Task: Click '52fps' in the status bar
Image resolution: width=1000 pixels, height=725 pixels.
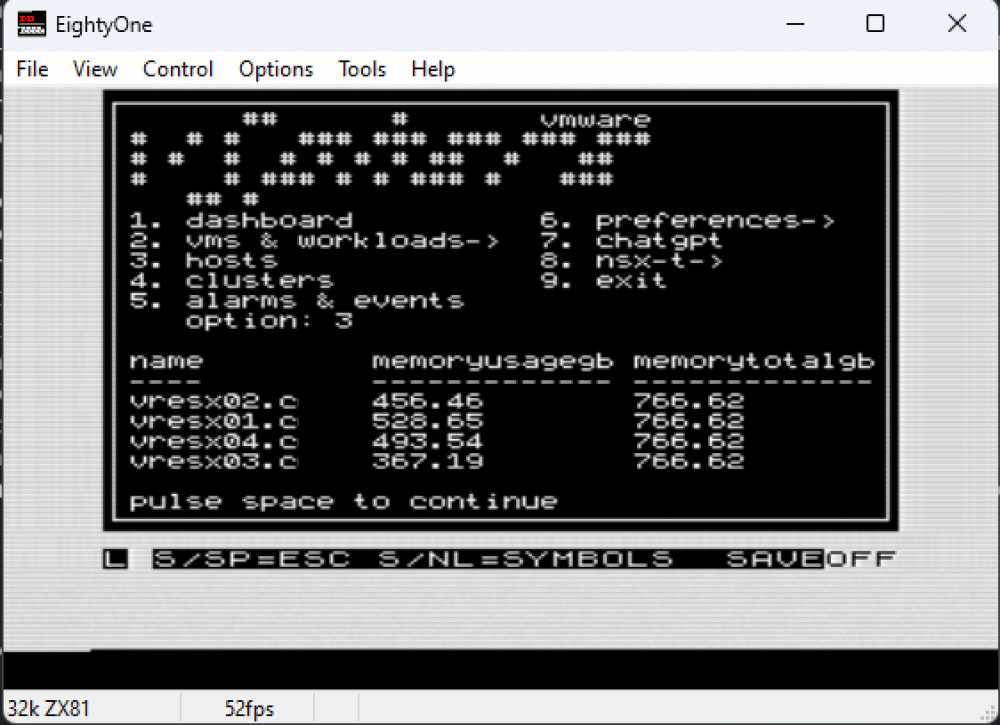Action: pos(249,708)
